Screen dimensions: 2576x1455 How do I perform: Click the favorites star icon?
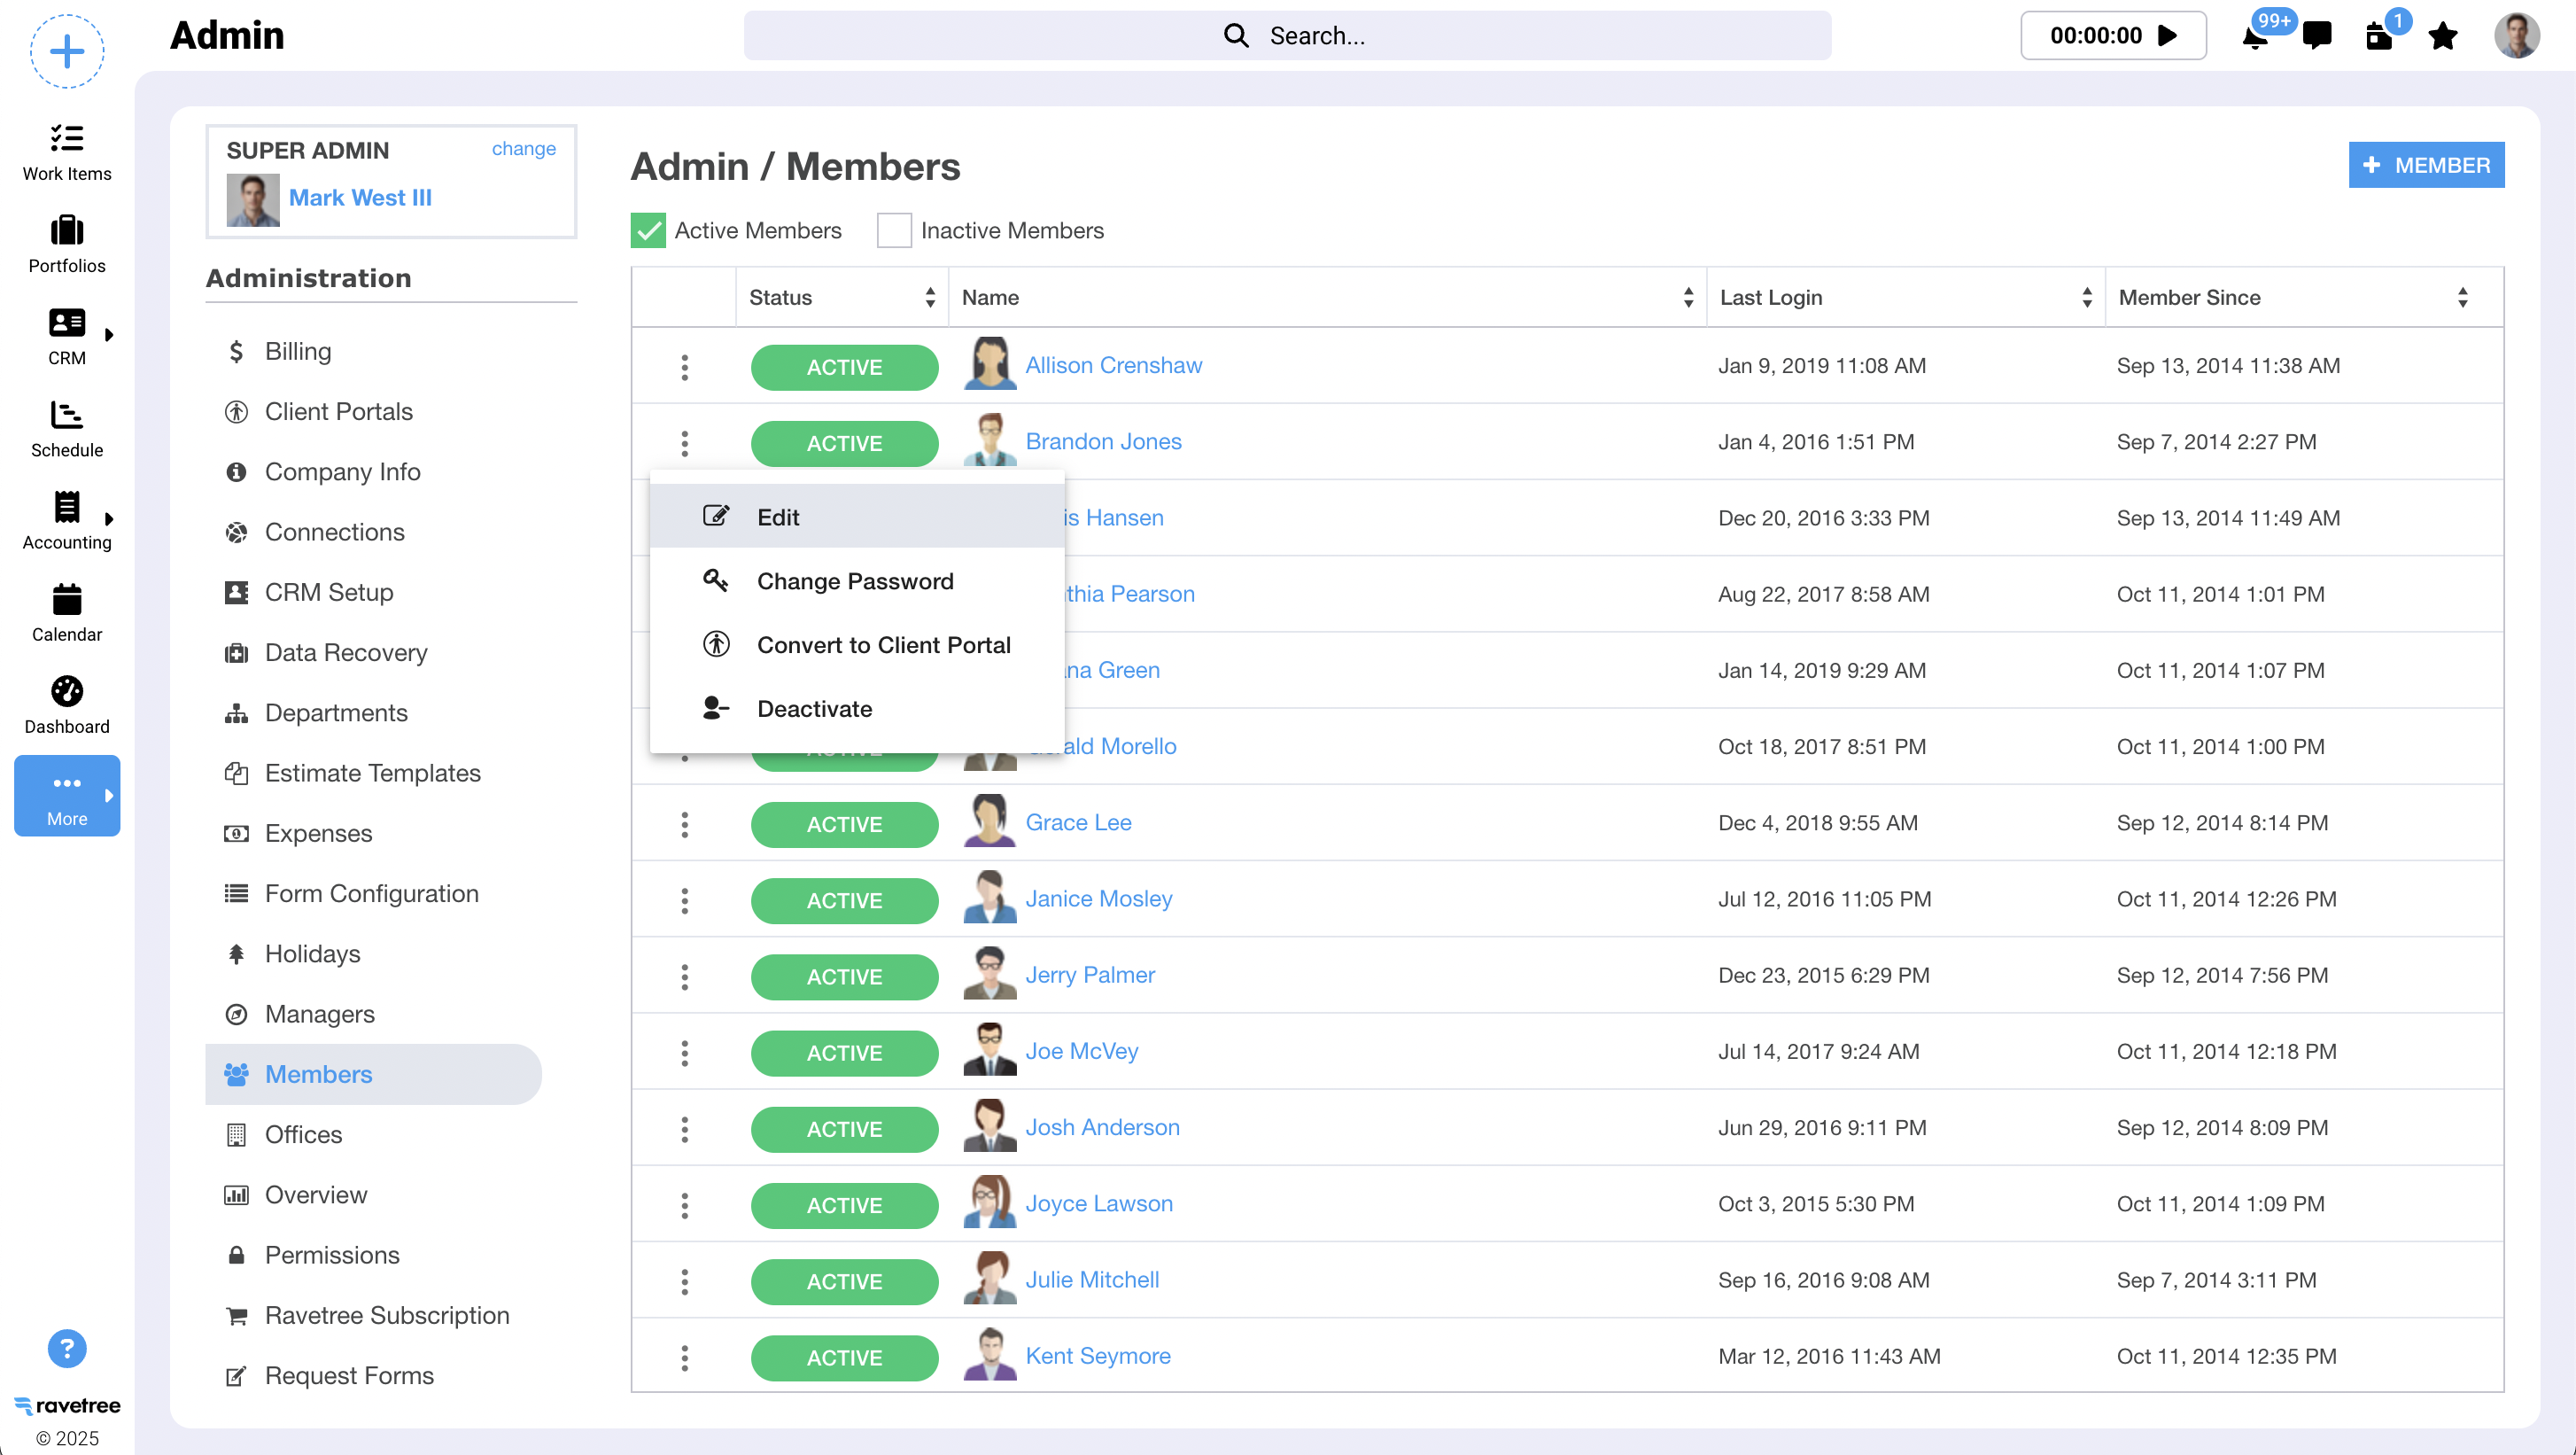pyautogui.click(x=2442, y=36)
